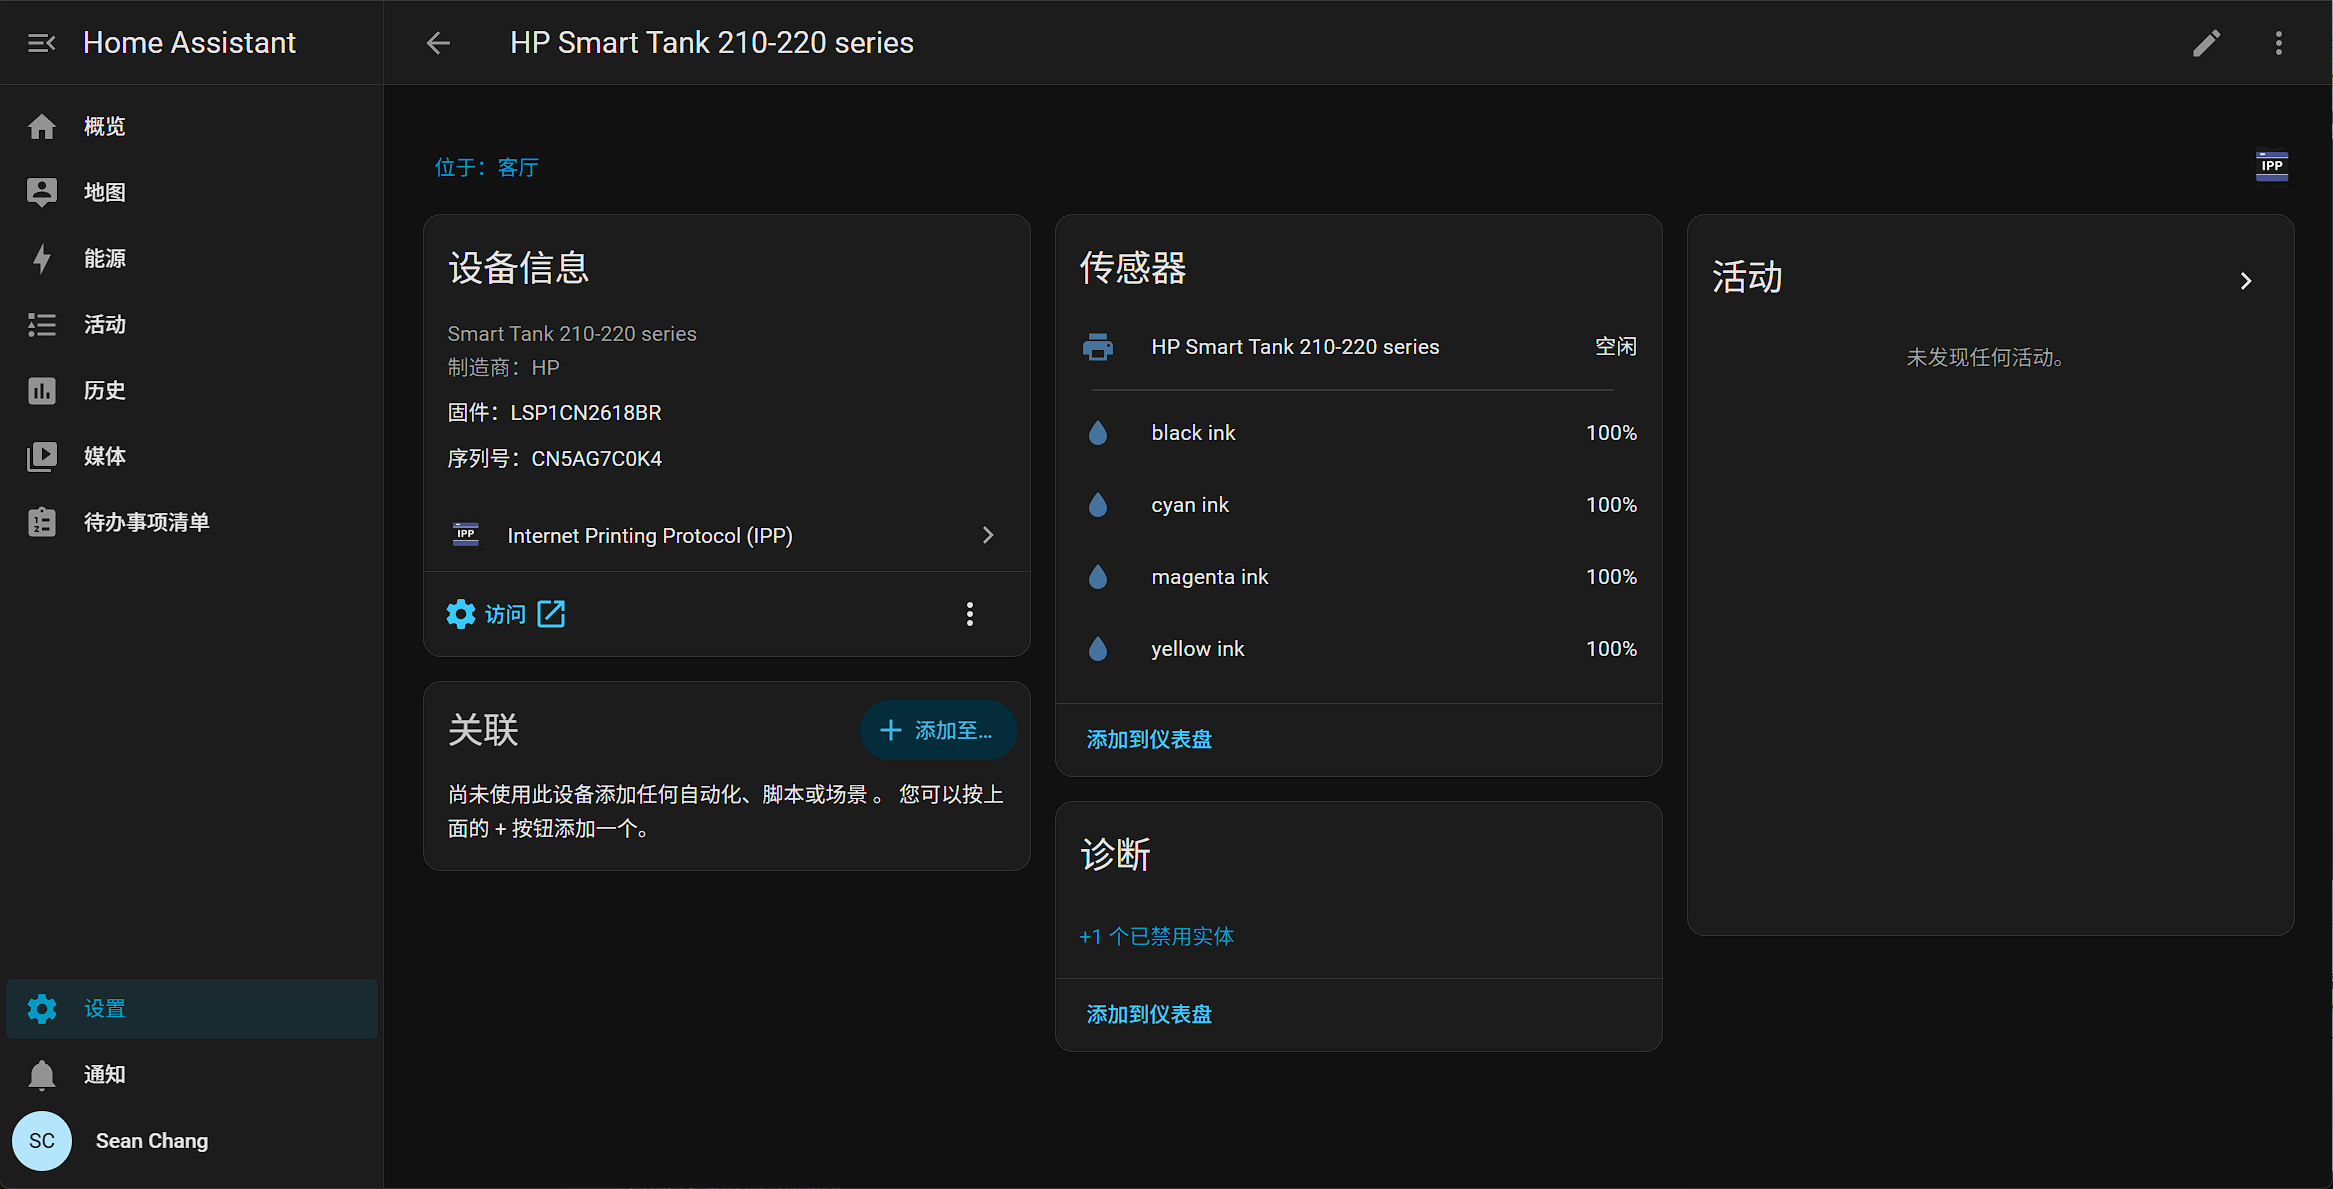This screenshot has height=1189, width=2333.
Task: Click the 添加至... button in 关联
Action: coord(938,731)
